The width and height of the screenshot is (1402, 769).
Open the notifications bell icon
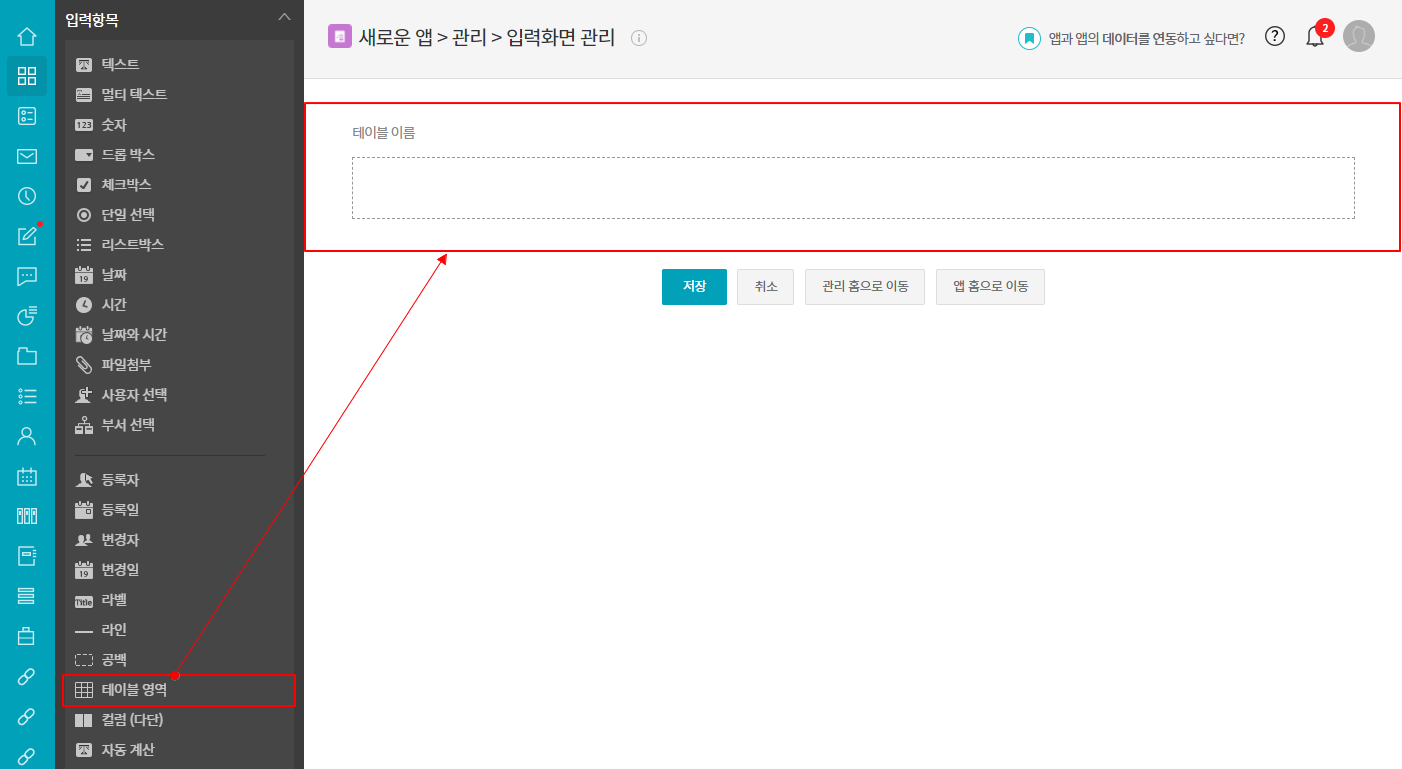point(1315,38)
